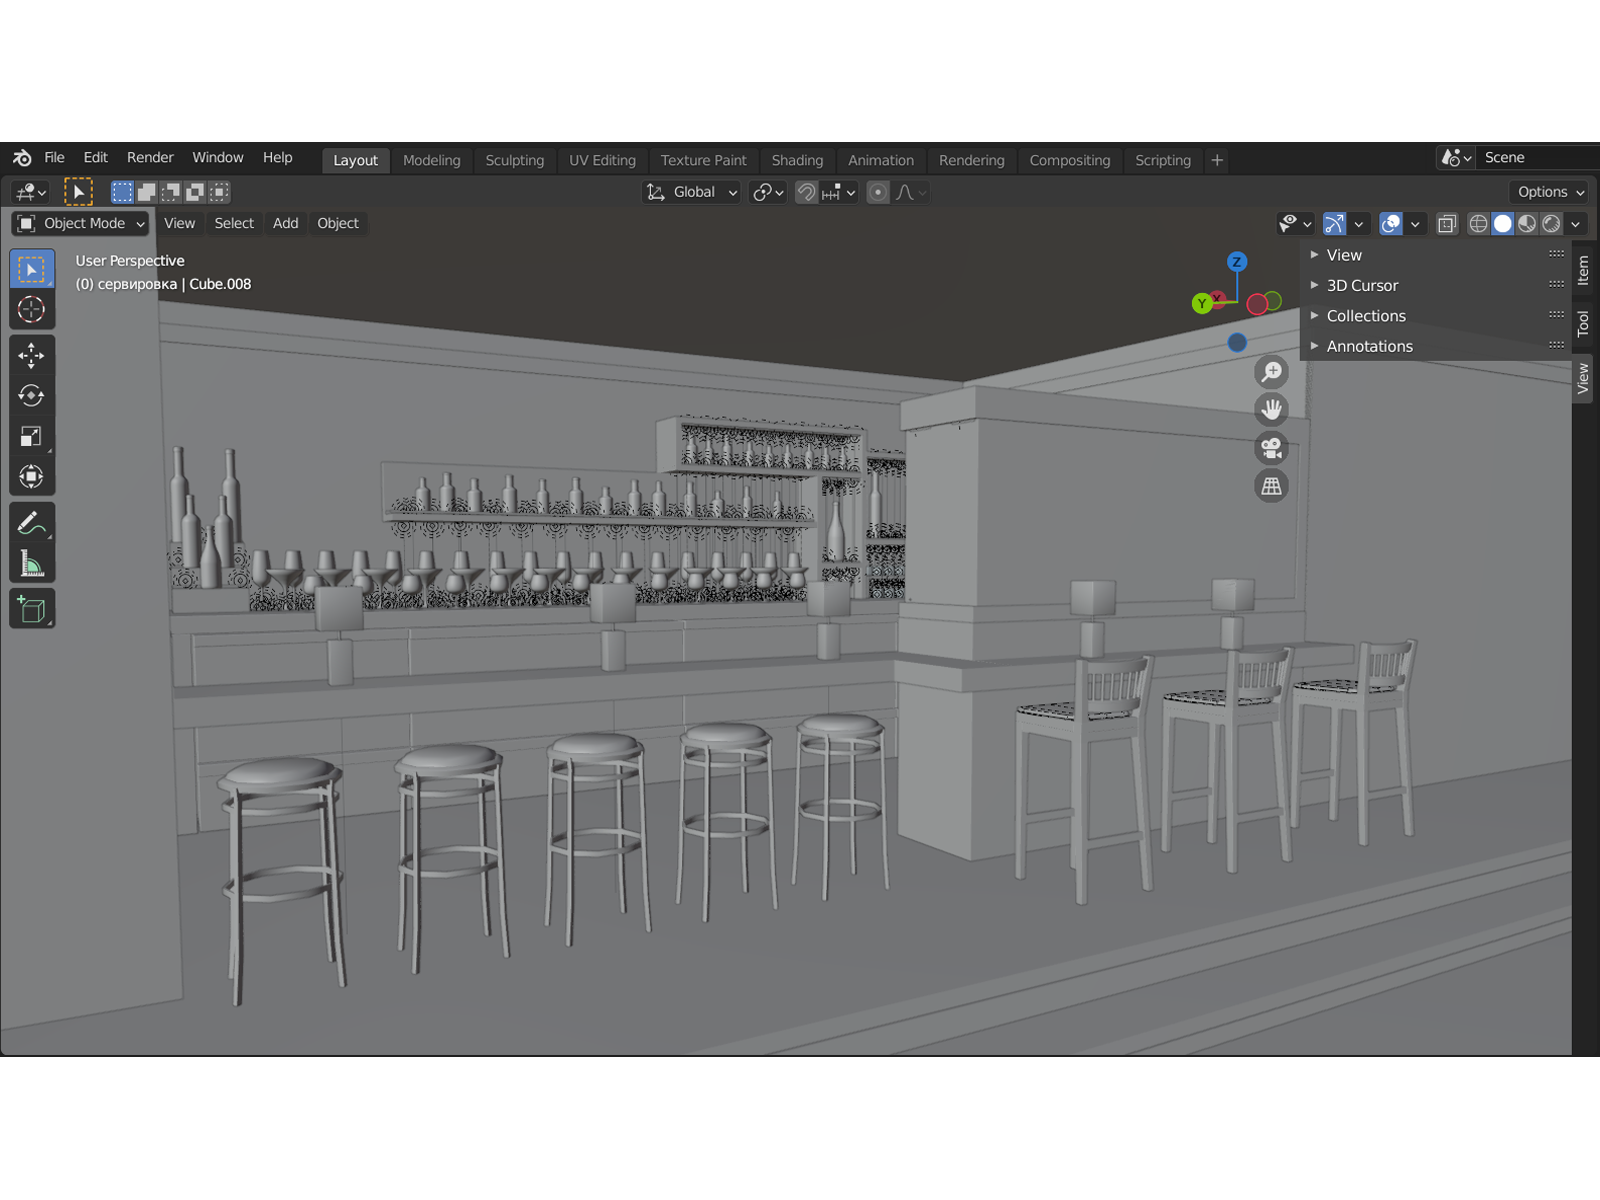Toggle proportional editing
Screen dimensions: 1600x1200
877,193
